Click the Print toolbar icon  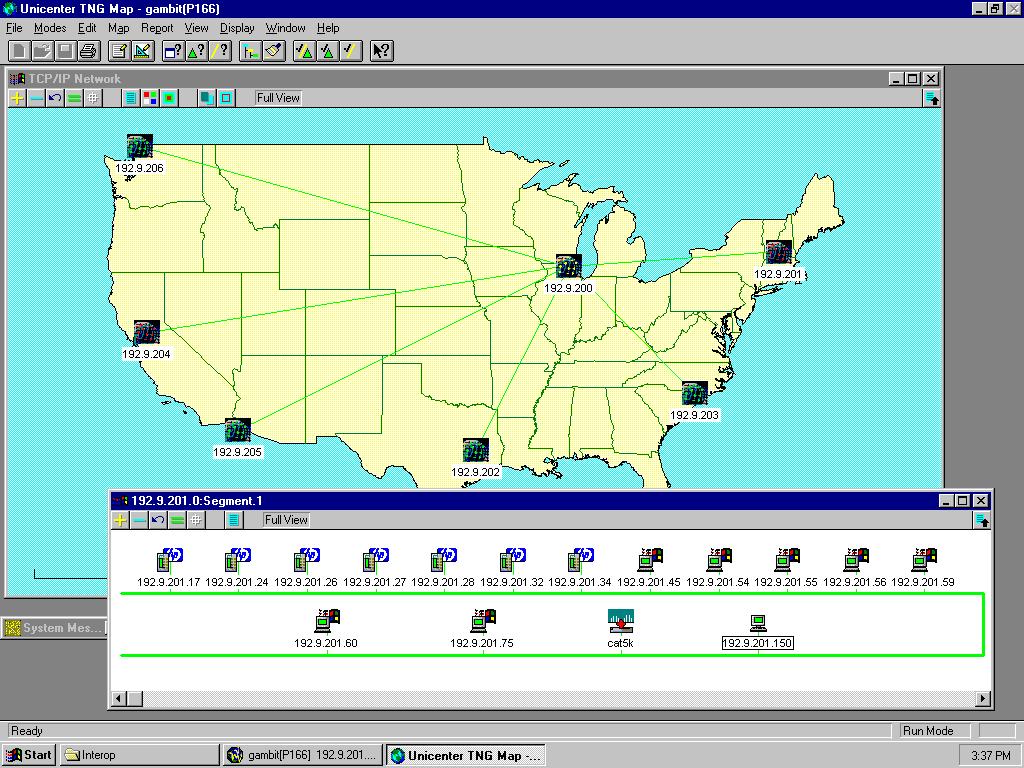(x=88, y=51)
